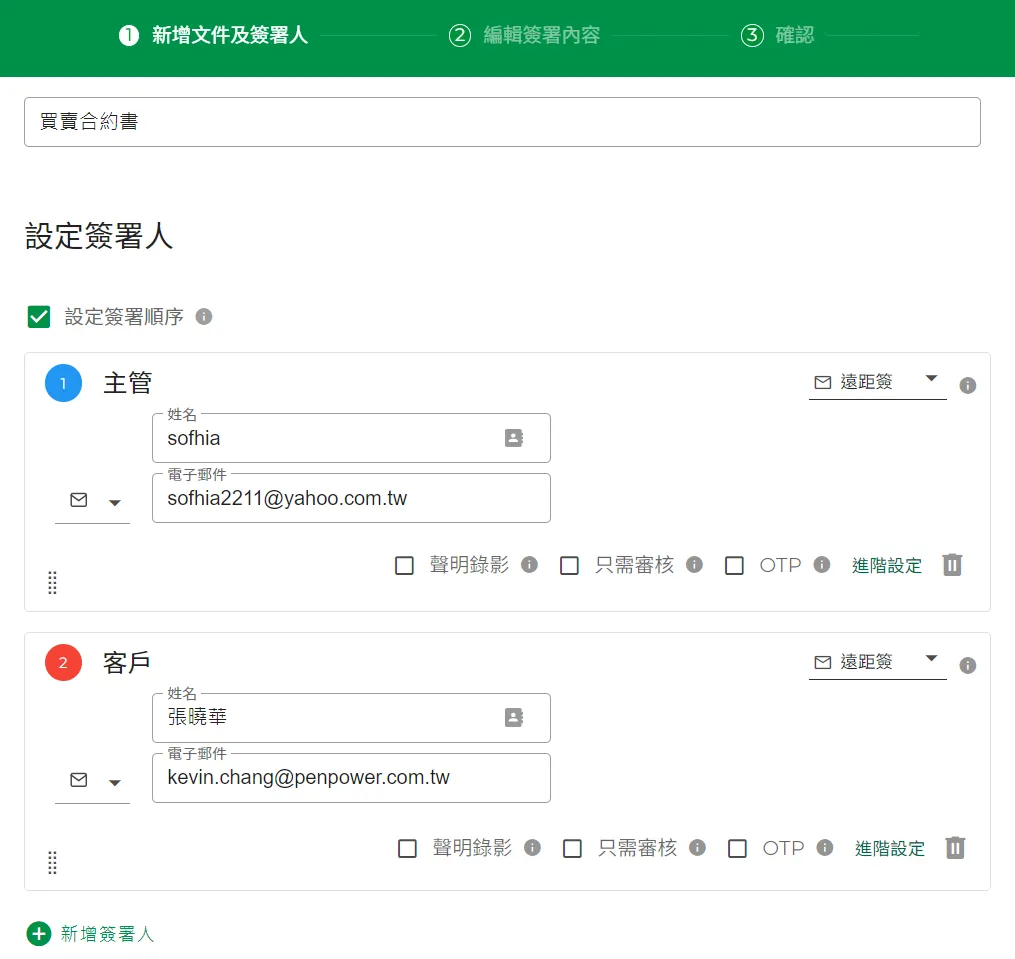Enable OTP checkbox for 主管
The width and height of the screenshot is (1015, 959).
pyautogui.click(x=734, y=565)
